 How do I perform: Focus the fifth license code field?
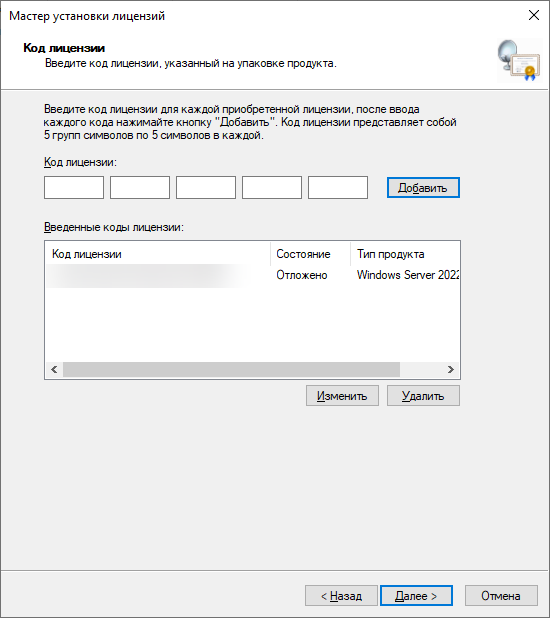338,188
